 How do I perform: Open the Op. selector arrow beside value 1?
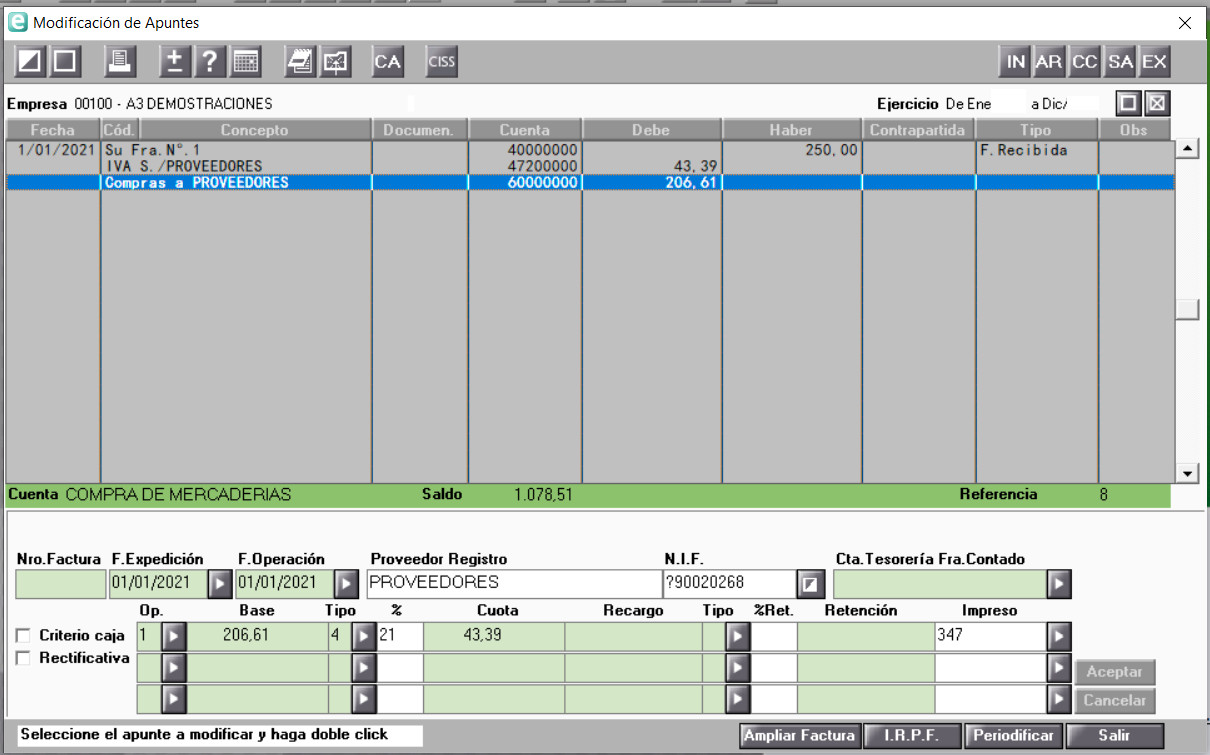pyautogui.click(x=174, y=635)
